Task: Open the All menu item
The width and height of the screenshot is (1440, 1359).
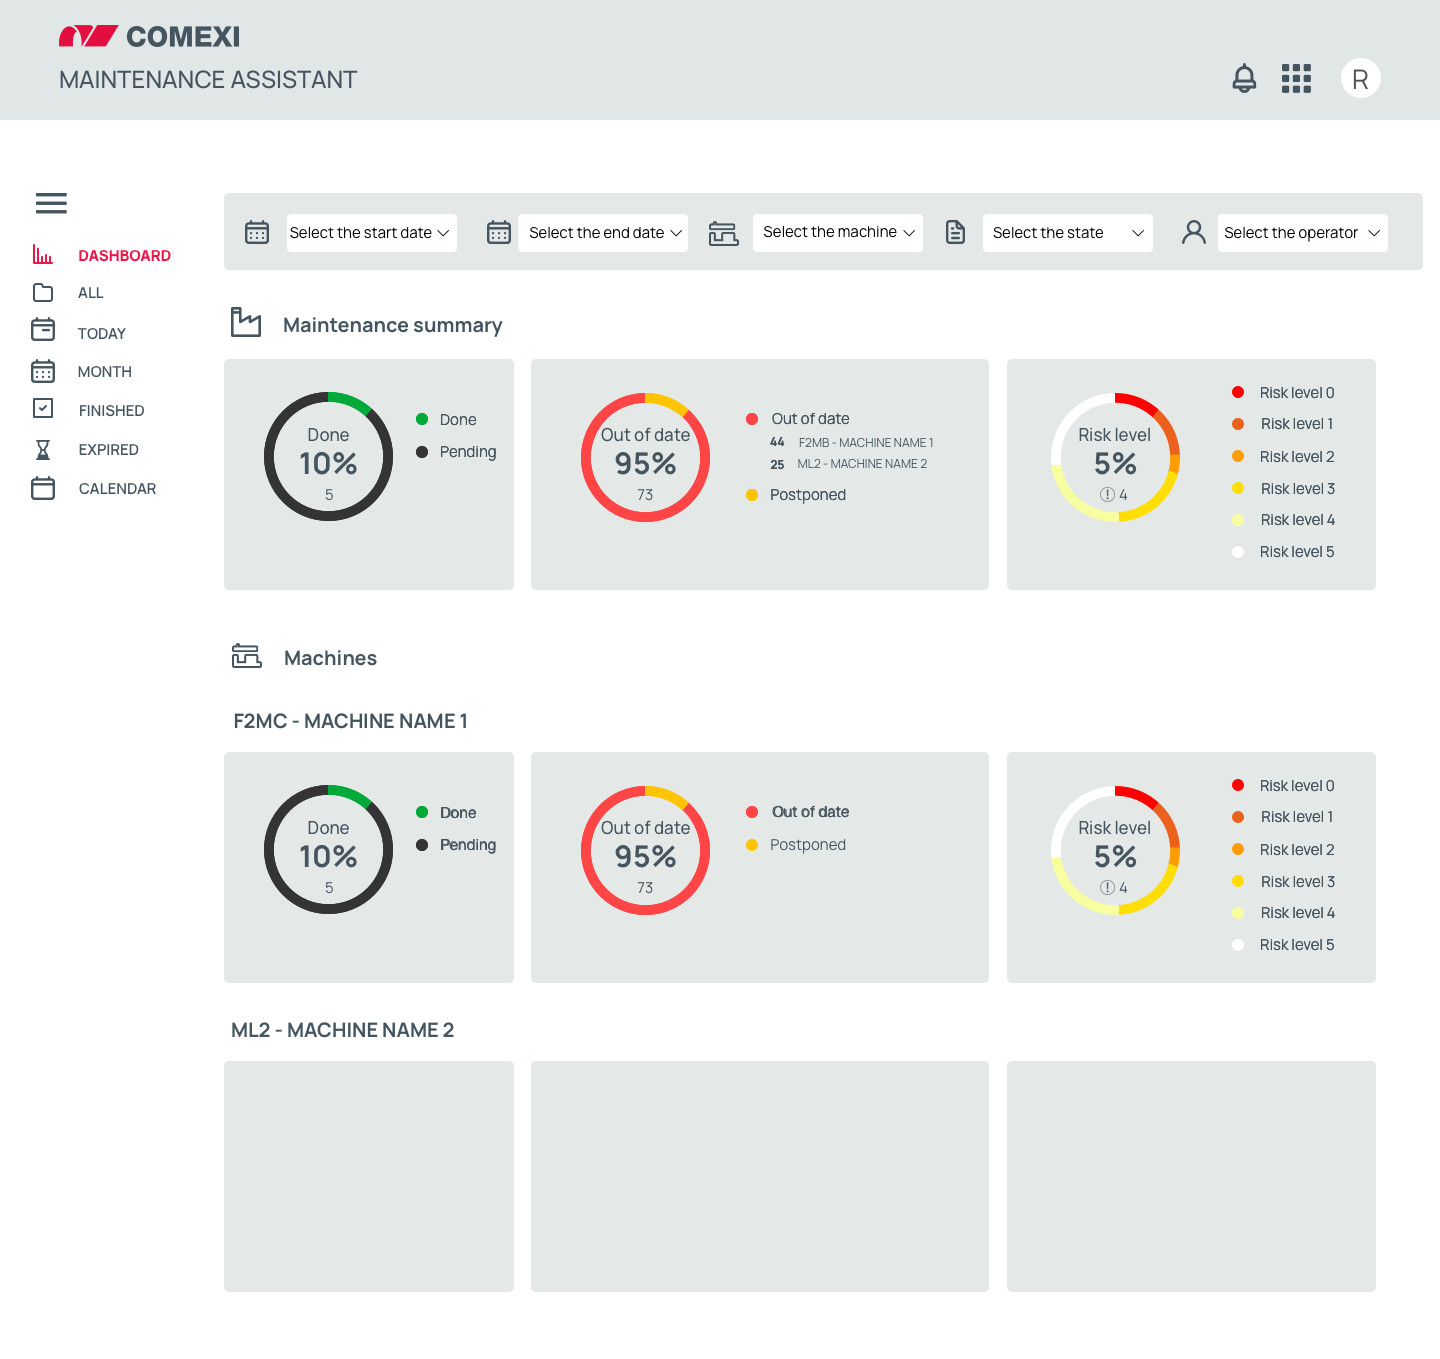Action: point(91,293)
